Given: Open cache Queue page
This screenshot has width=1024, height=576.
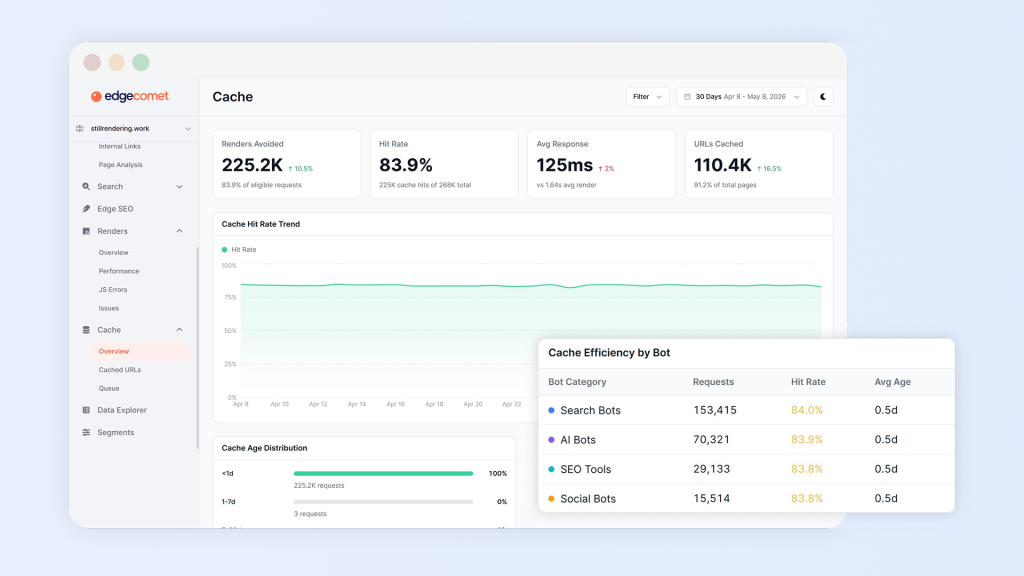Looking at the screenshot, I should point(109,389).
